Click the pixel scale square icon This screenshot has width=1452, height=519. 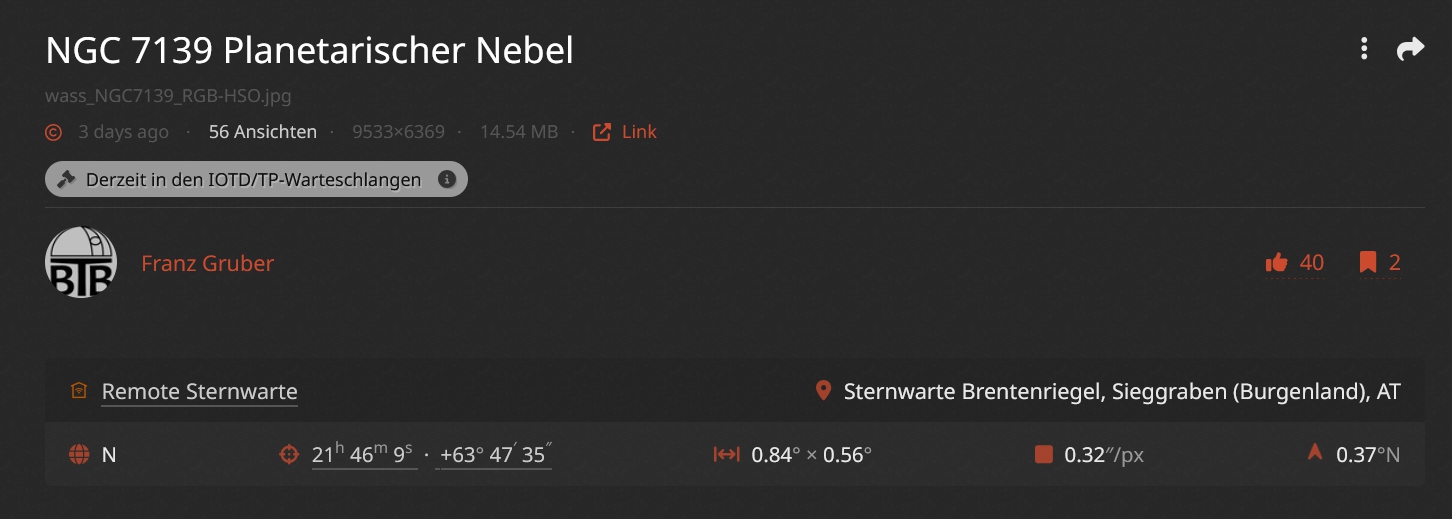coord(1044,455)
